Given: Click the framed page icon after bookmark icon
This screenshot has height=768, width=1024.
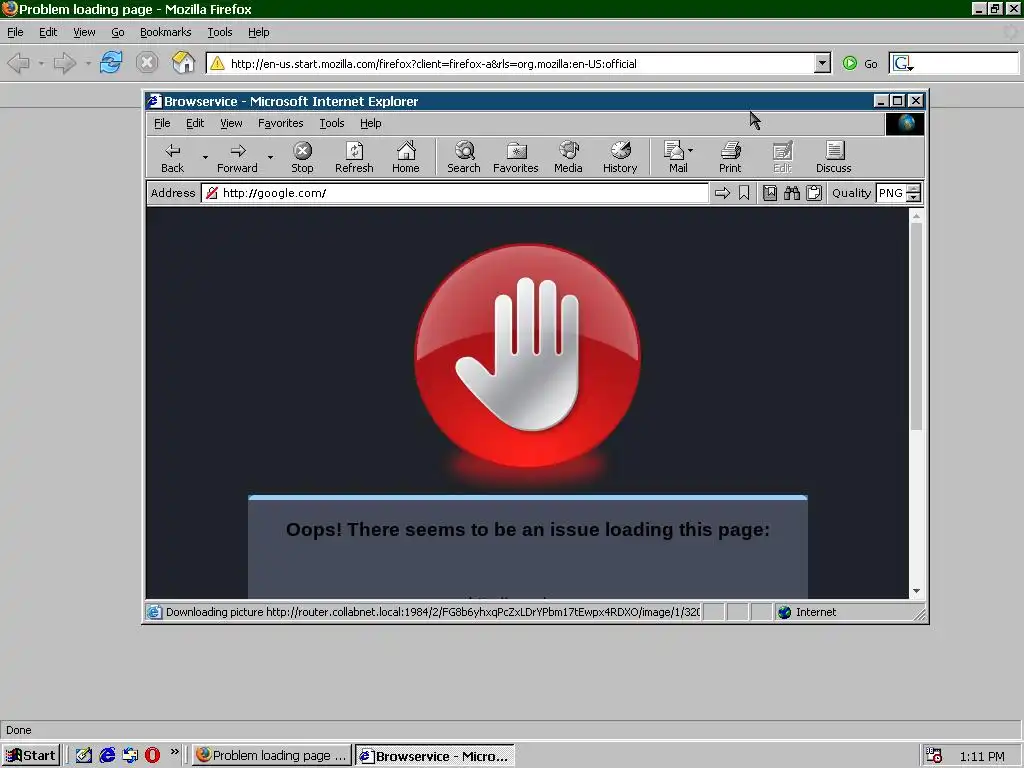Looking at the screenshot, I should tap(770, 193).
